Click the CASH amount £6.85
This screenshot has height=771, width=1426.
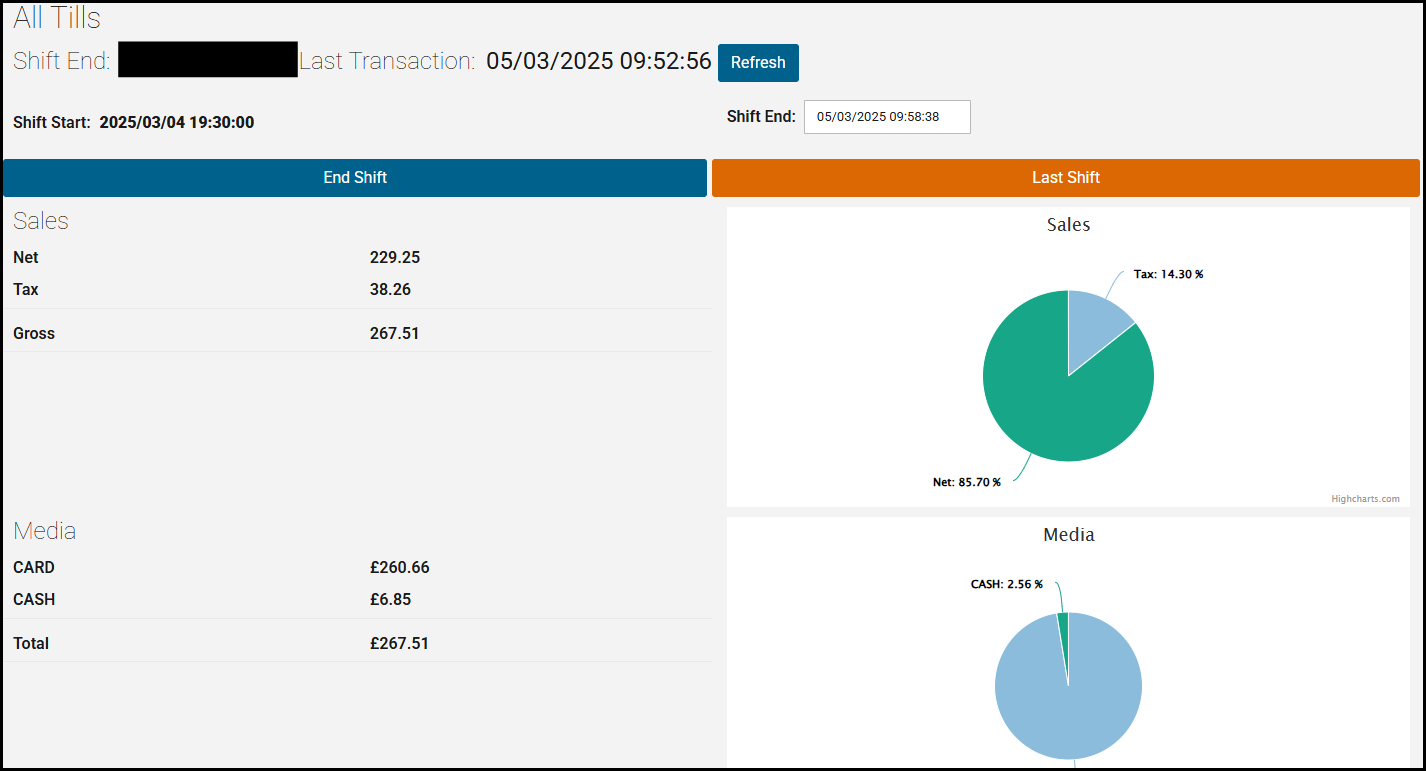coord(390,599)
